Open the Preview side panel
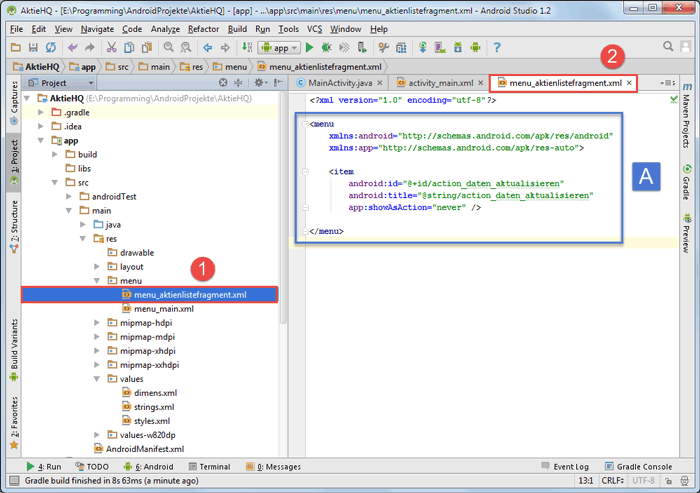 coord(687,233)
